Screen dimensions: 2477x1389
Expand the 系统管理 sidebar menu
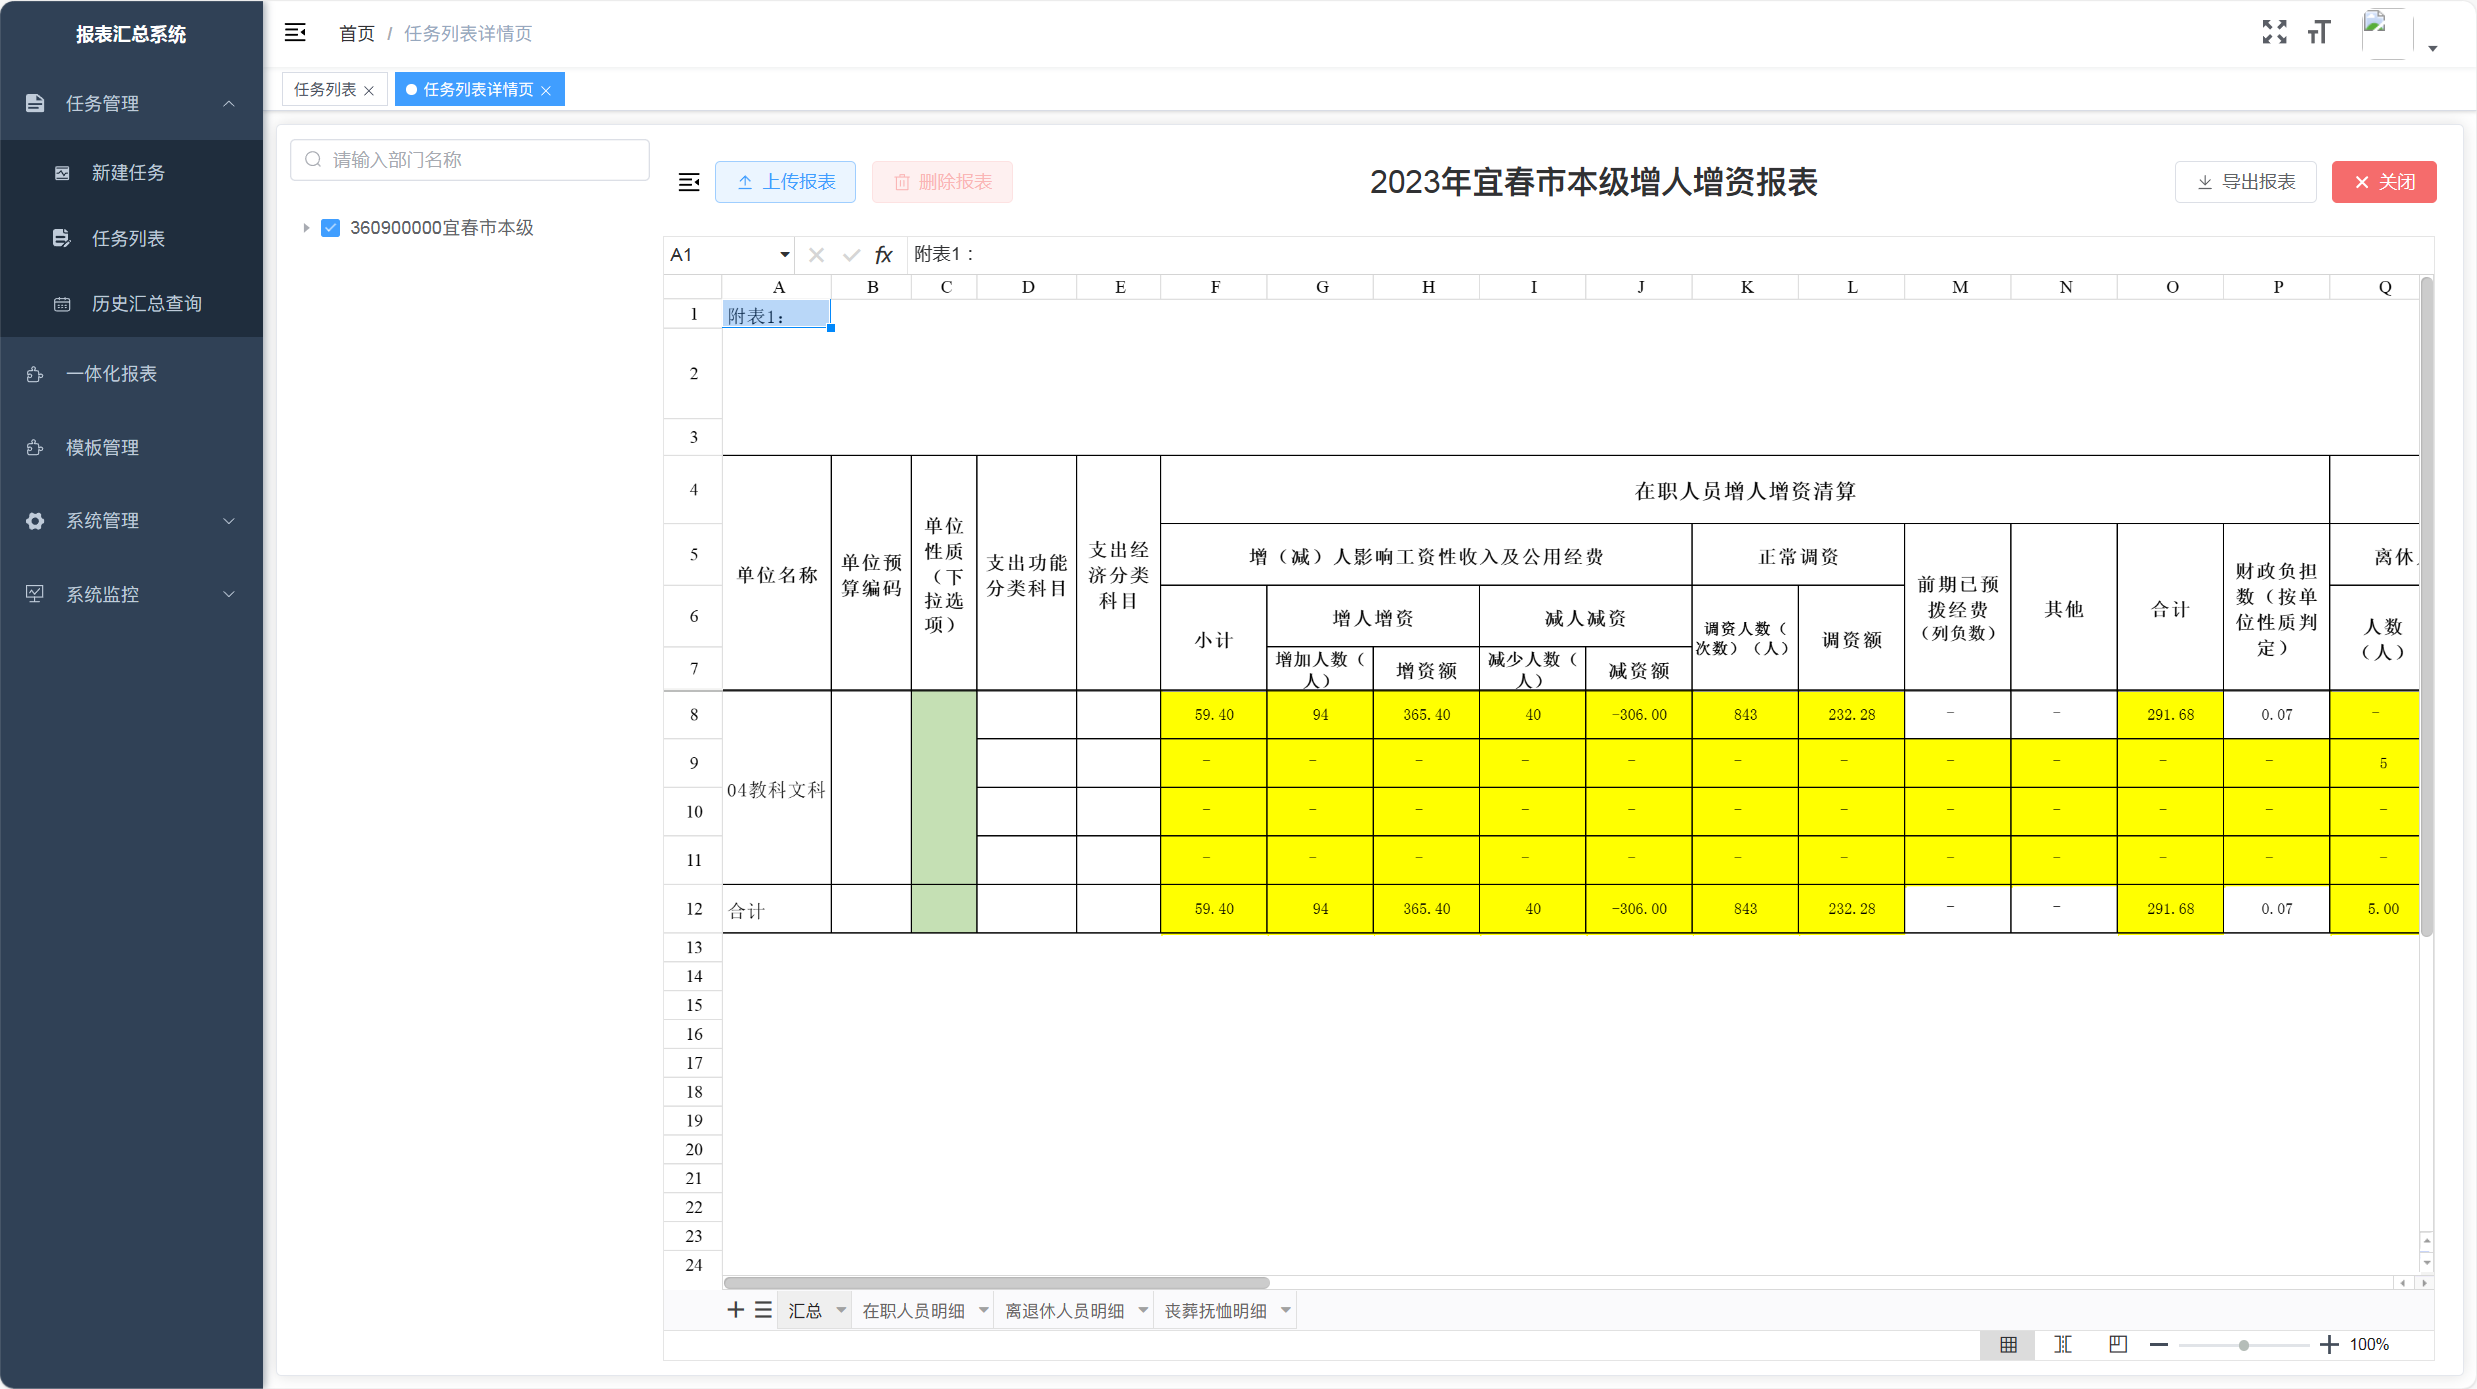coord(131,521)
